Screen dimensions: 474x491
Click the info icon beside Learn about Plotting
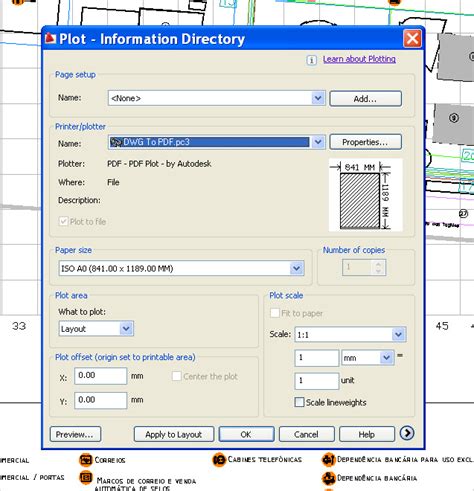point(311,60)
